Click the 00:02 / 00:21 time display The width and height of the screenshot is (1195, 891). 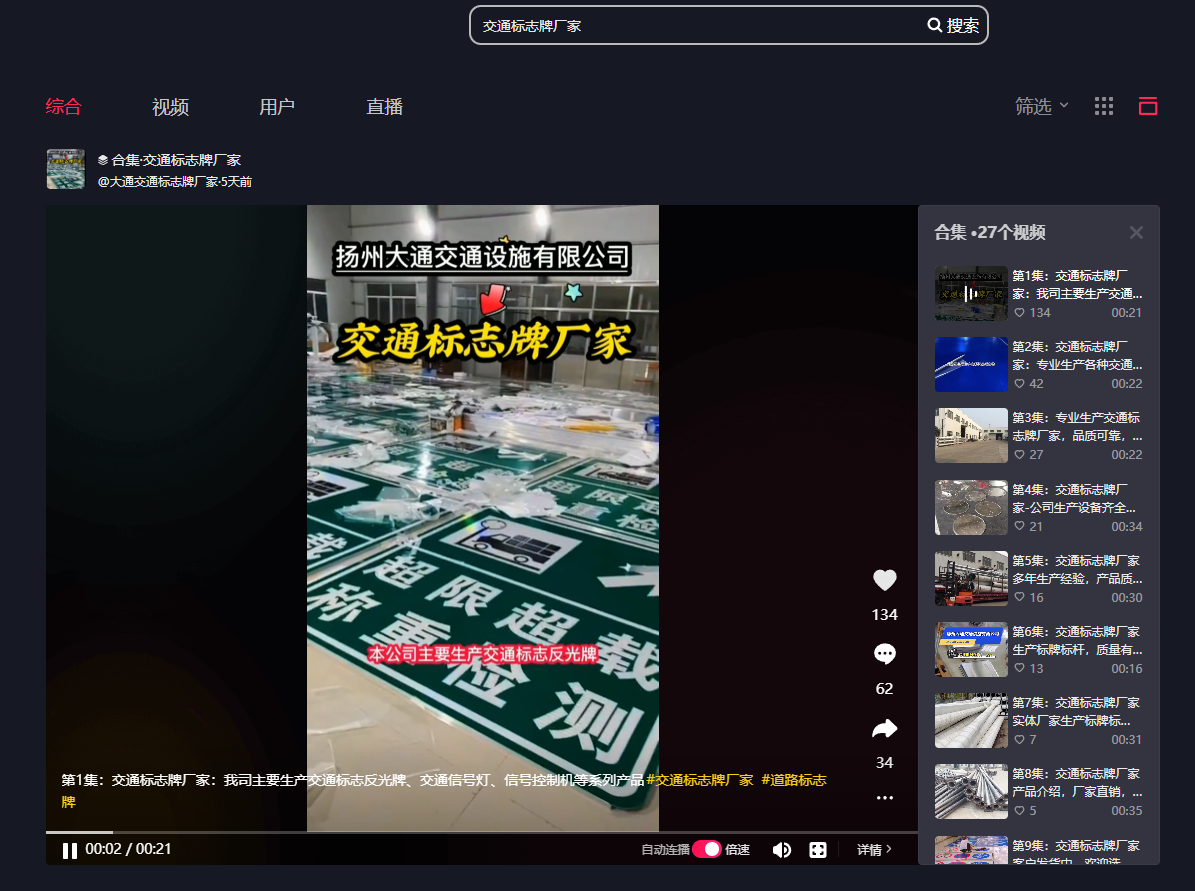pyautogui.click(x=128, y=849)
